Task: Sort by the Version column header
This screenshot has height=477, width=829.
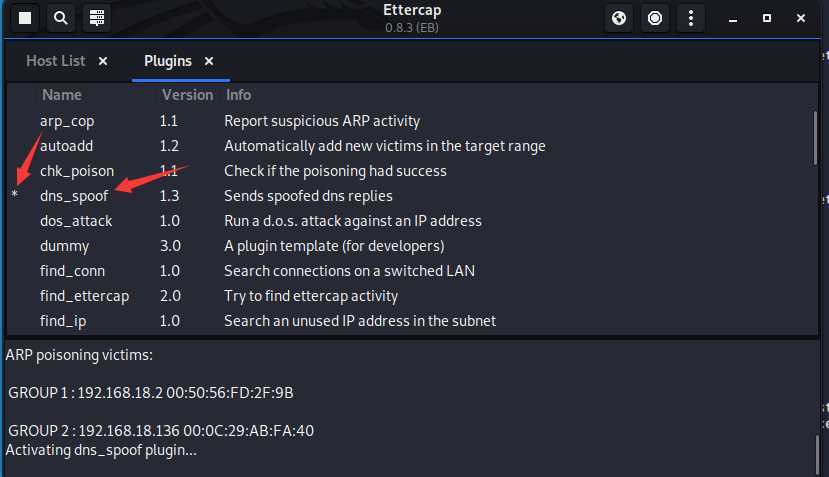Action: click(187, 95)
